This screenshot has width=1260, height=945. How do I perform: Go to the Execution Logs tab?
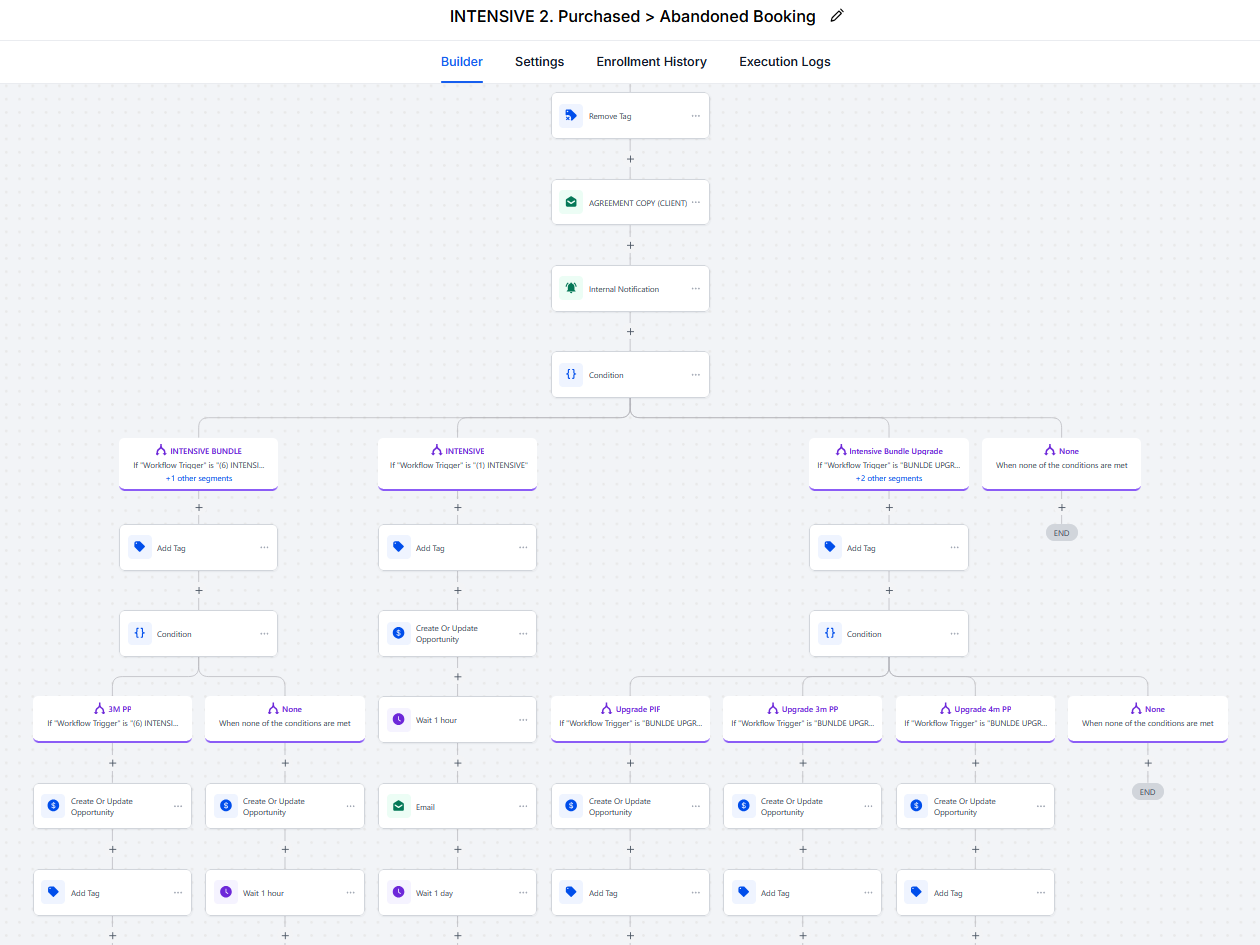coord(784,62)
